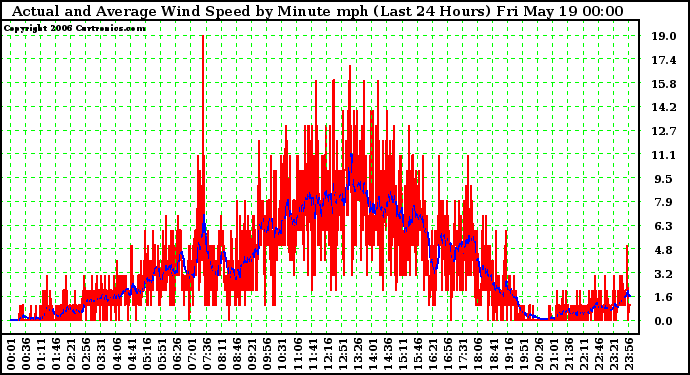Click the 16:21 time label
The height and width of the screenshot is (375, 690).
click(x=433, y=354)
